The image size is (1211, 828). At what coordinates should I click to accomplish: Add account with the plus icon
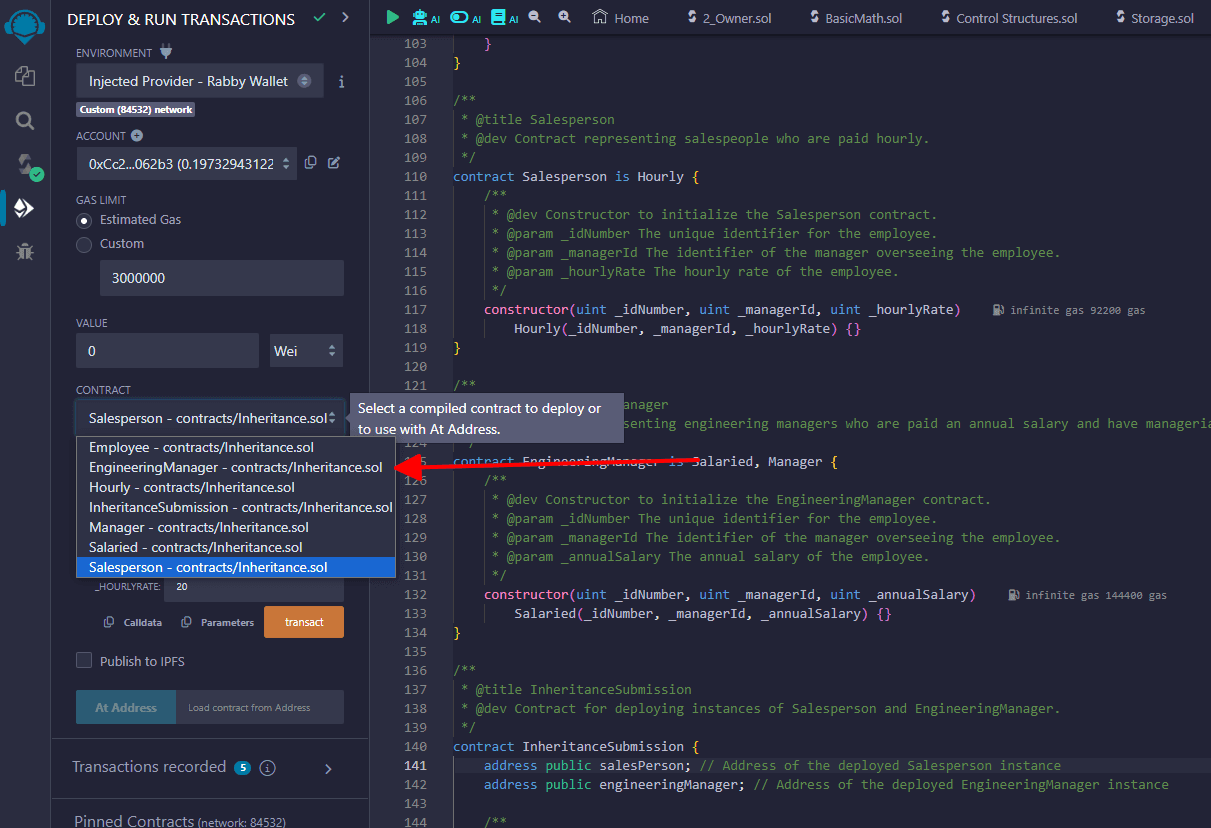tap(137, 136)
